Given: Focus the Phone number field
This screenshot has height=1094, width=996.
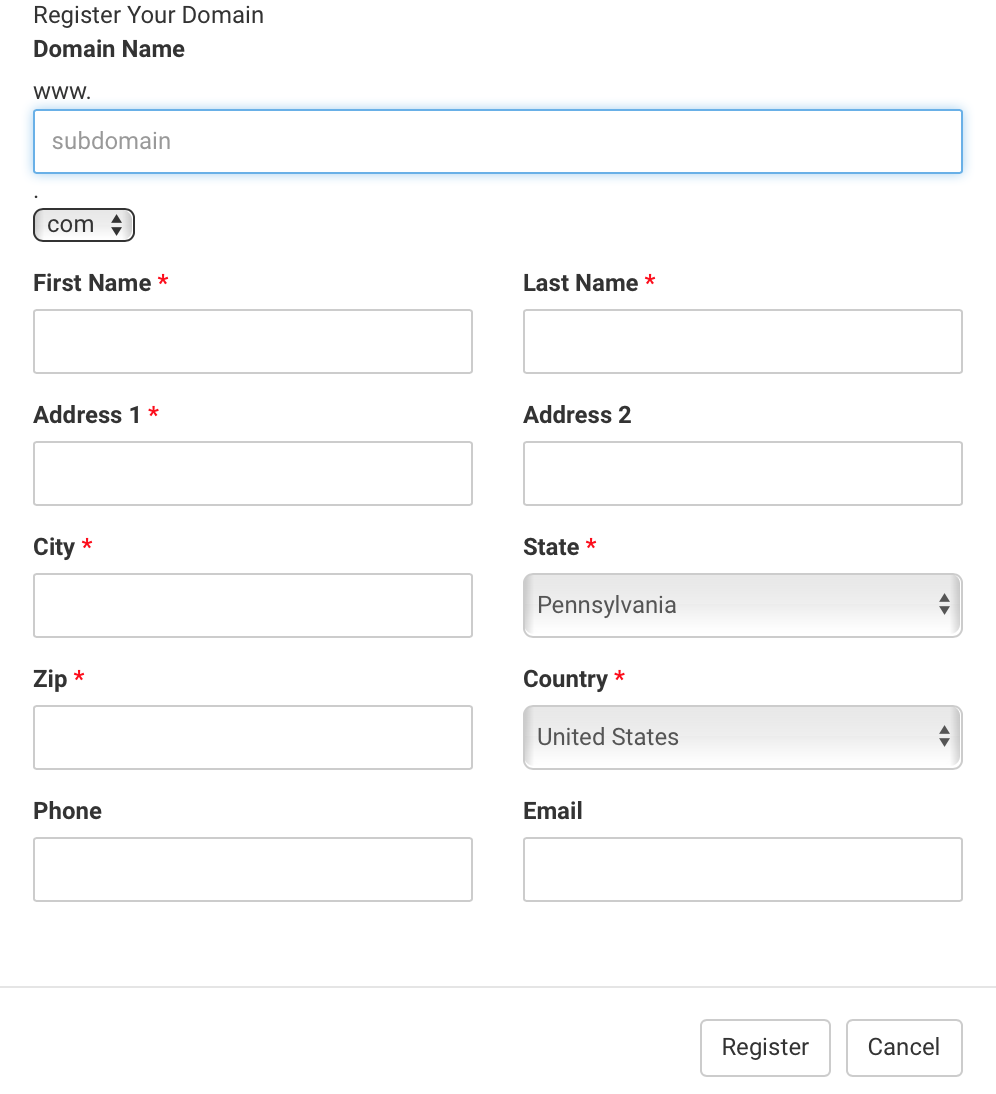Looking at the screenshot, I should [x=253, y=869].
